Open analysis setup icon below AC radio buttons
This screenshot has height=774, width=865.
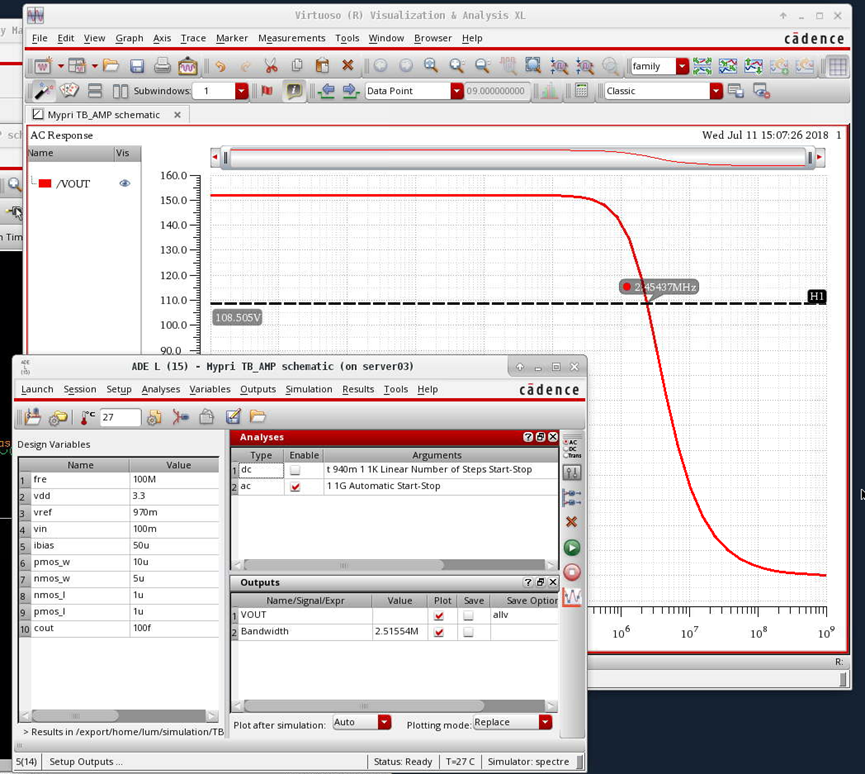pyautogui.click(x=573, y=472)
